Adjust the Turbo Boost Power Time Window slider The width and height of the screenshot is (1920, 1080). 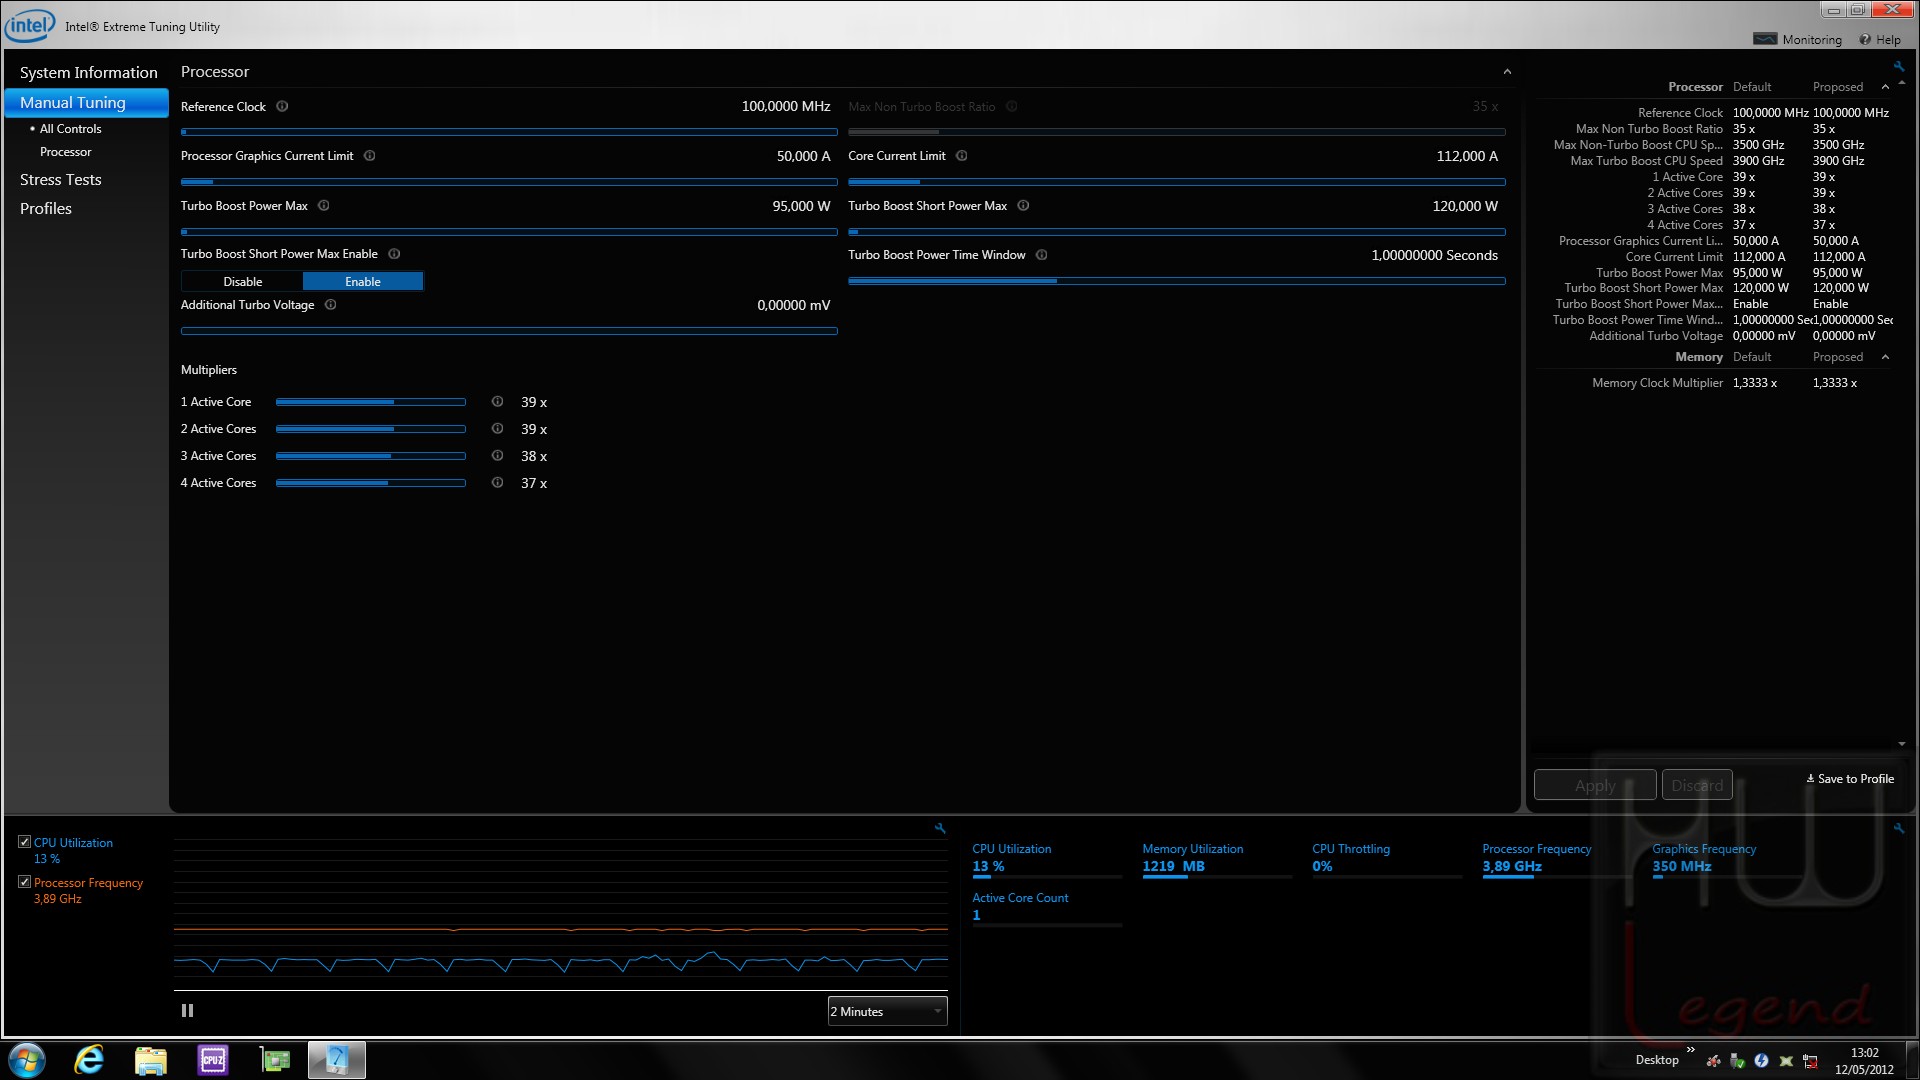click(1177, 281)
